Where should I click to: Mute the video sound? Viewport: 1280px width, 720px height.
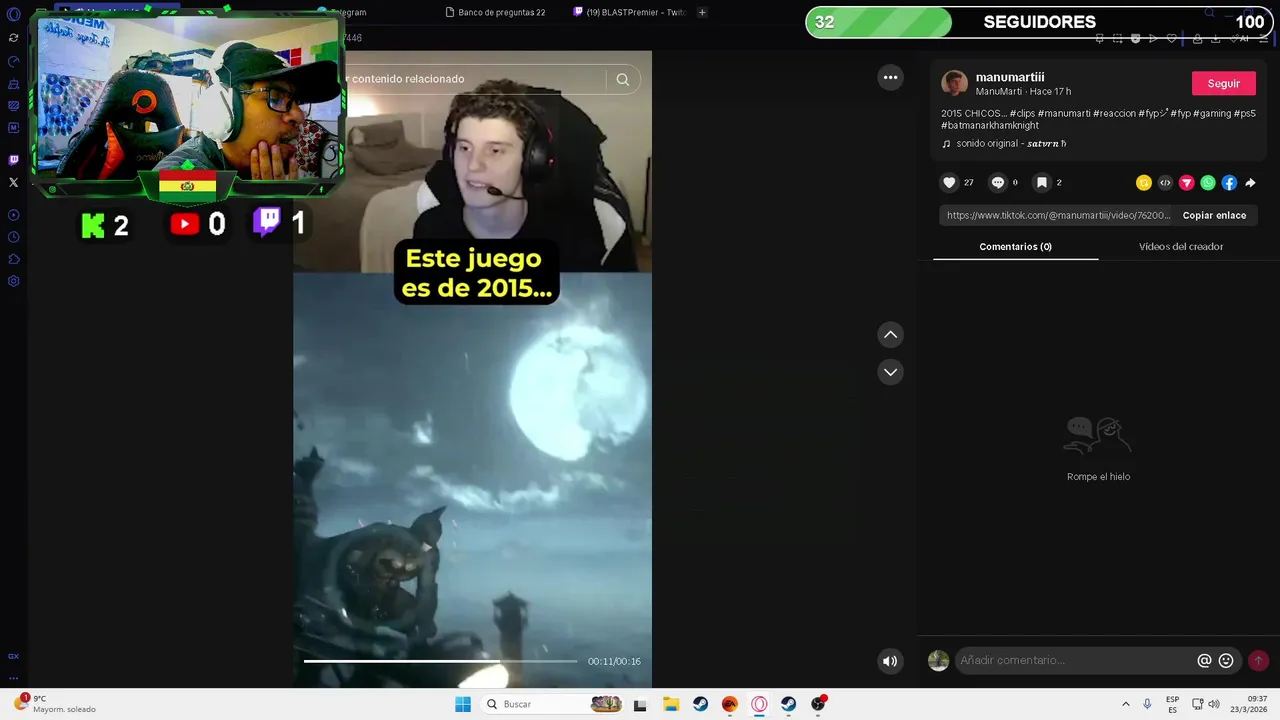tap(890, 661)
